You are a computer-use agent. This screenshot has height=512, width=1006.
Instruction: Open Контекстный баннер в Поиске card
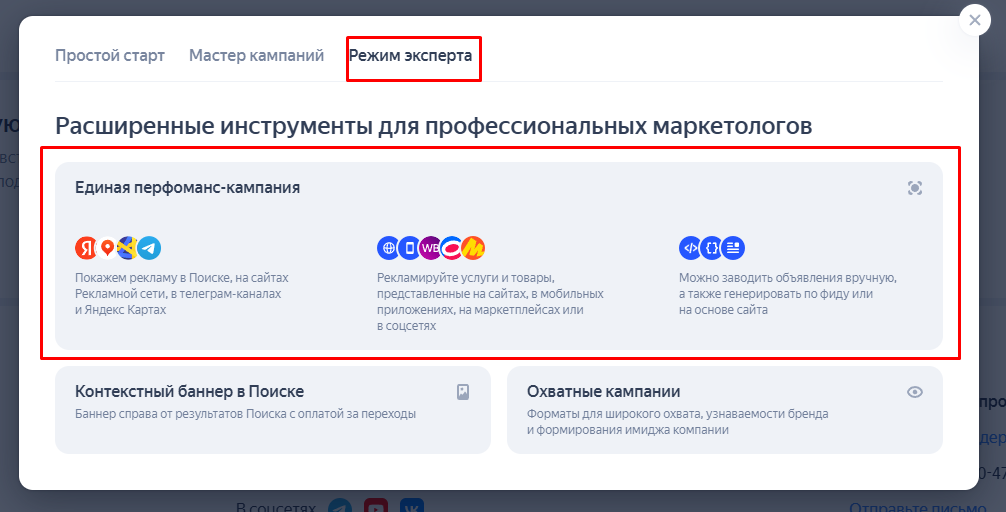[273, 410]
